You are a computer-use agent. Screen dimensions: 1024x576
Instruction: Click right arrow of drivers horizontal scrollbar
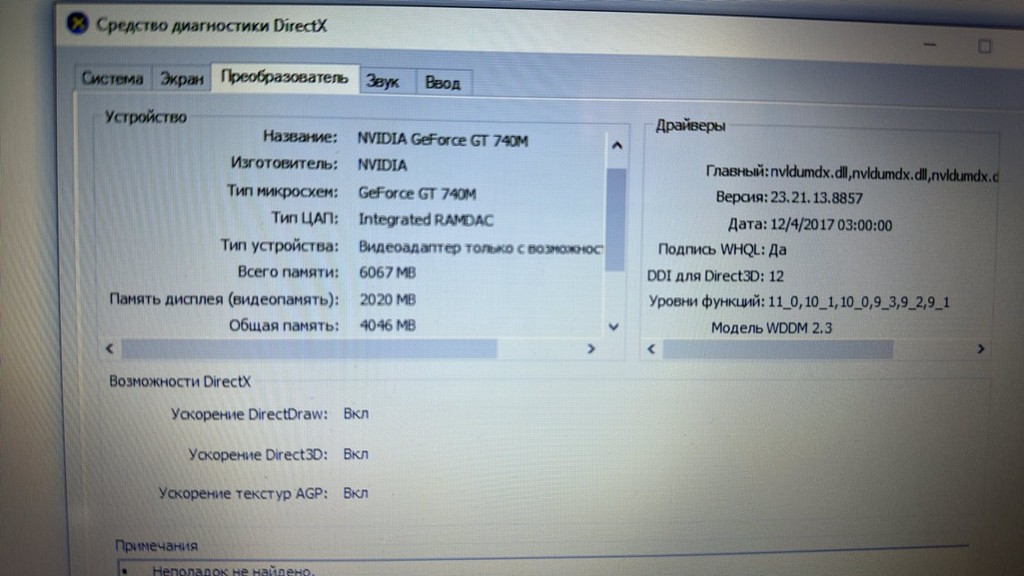980,349
